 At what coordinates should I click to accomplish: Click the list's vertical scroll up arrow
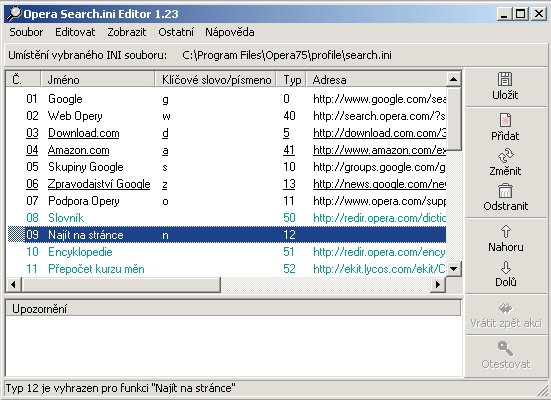453,79
